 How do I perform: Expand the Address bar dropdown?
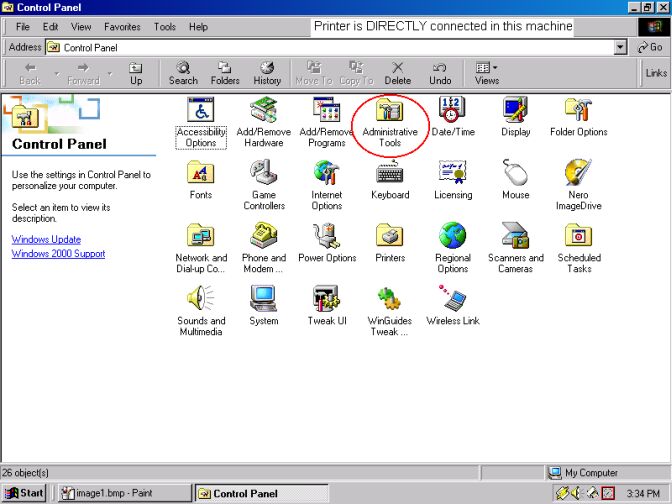621,47
